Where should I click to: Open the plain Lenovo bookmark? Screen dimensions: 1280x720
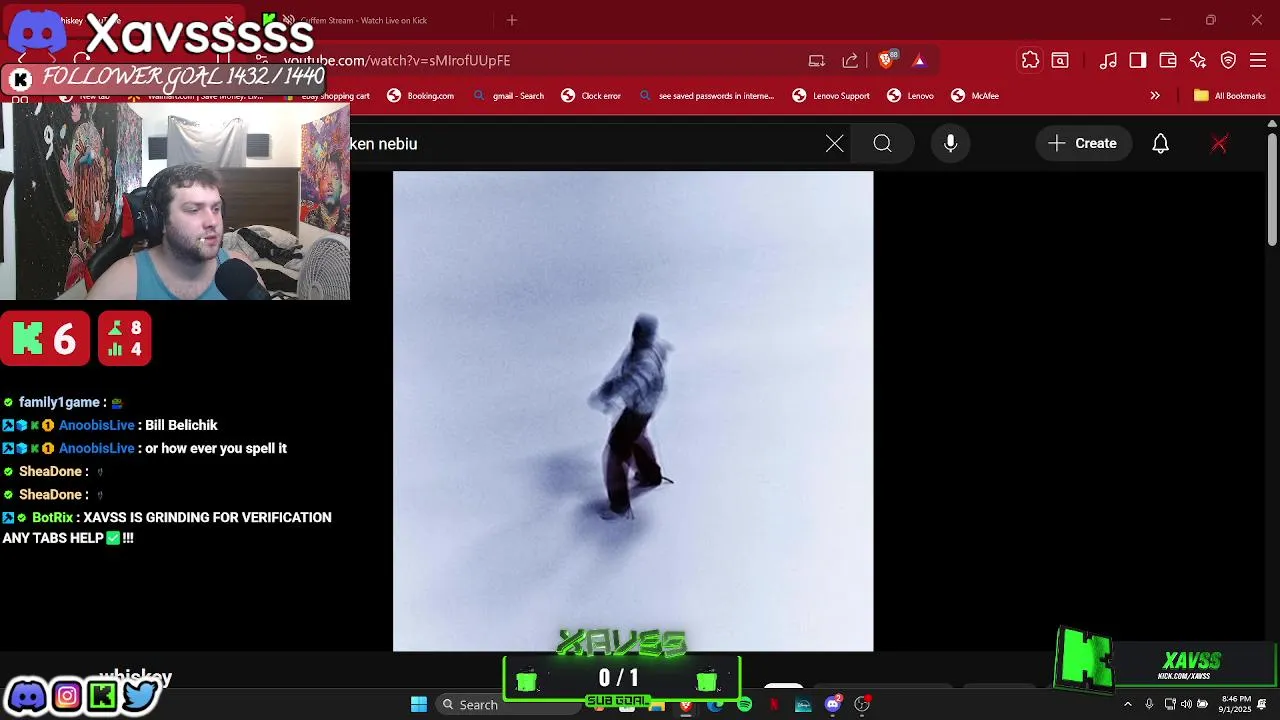(910, 96)
